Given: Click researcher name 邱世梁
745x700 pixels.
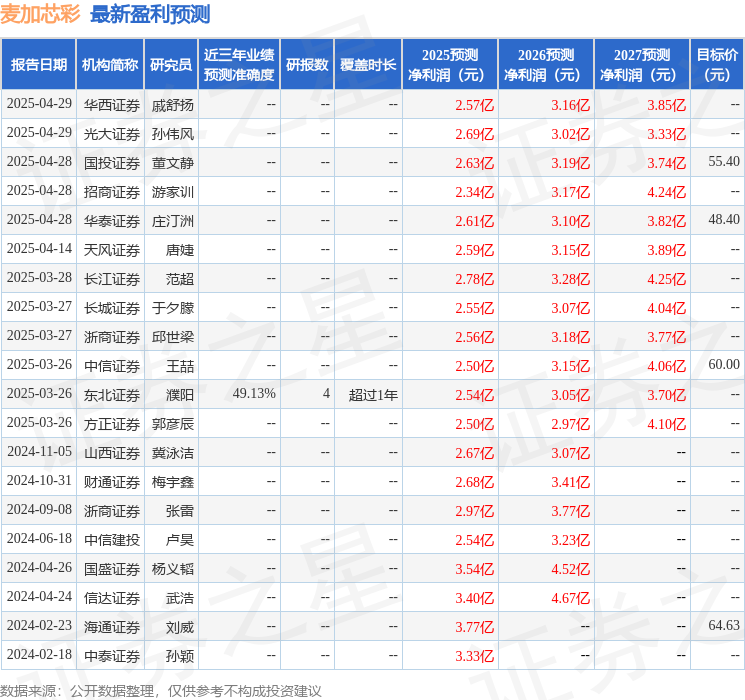Looking at the screenshot, I should pos(173,337).
